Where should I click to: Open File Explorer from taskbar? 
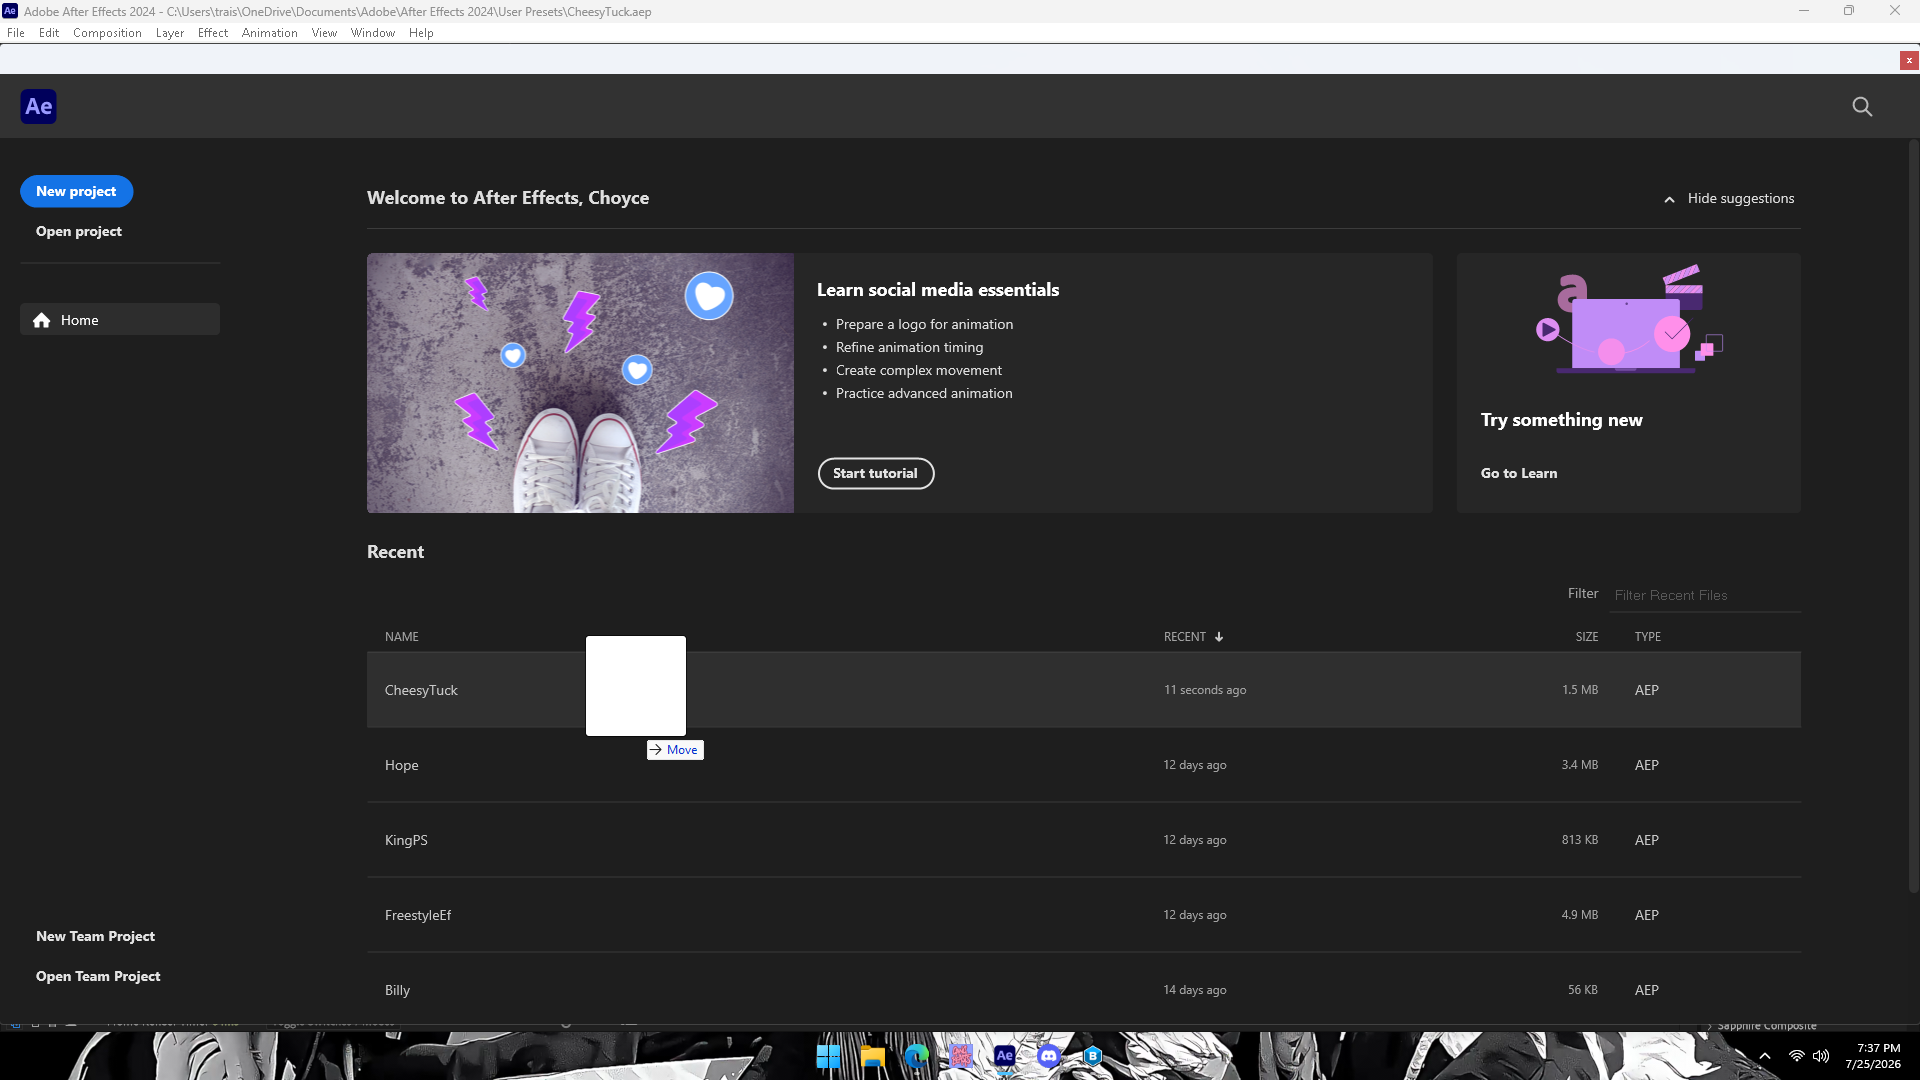pyautogui.click(x=873, y=1056)
